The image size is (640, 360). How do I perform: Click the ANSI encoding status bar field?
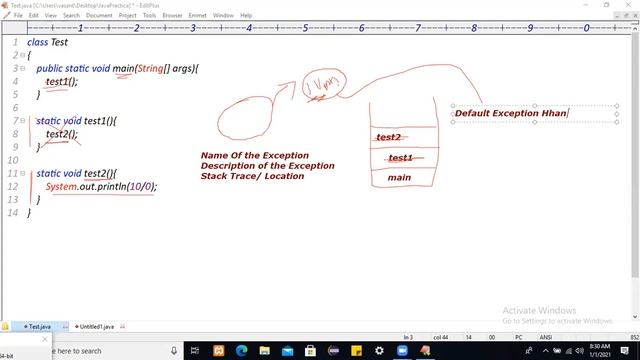tap(546, 338)
